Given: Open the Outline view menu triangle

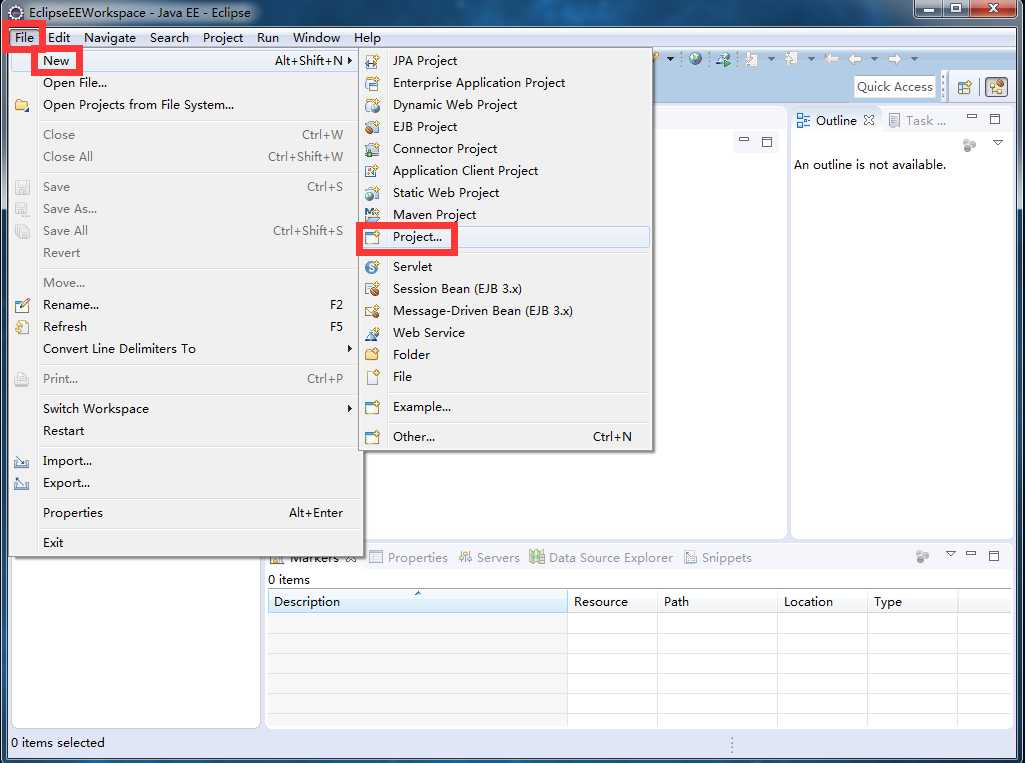Looking at the screenshot, I should click(x=998, y=143).
